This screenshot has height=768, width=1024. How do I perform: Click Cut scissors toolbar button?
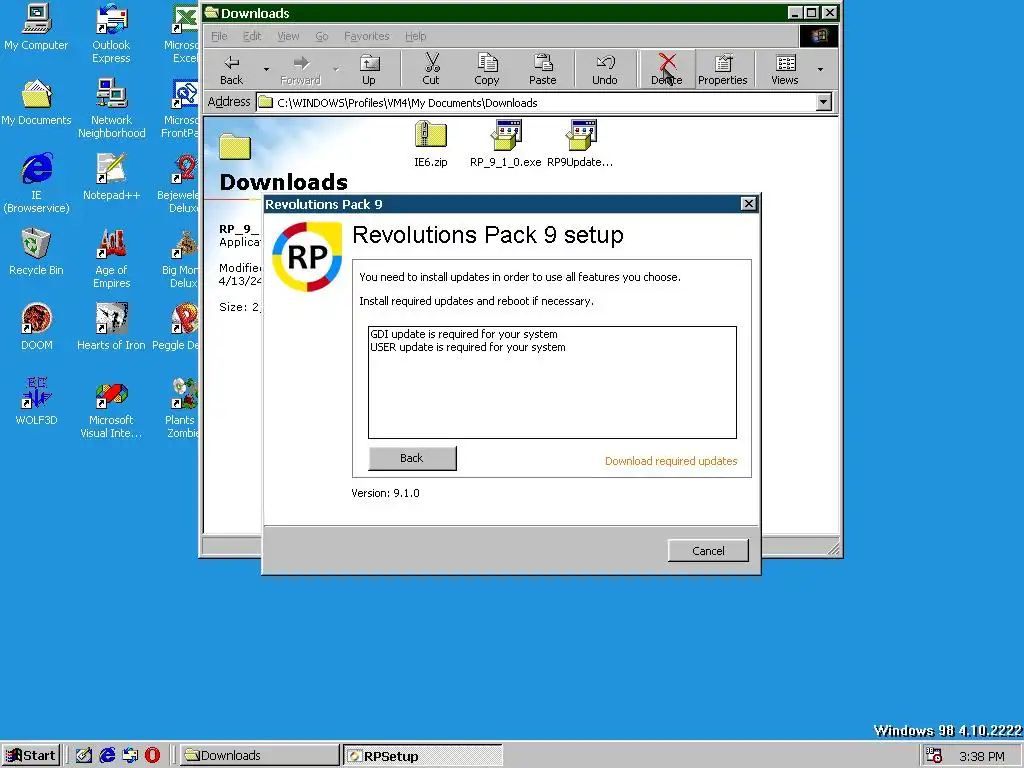click(x=431, y=70)
